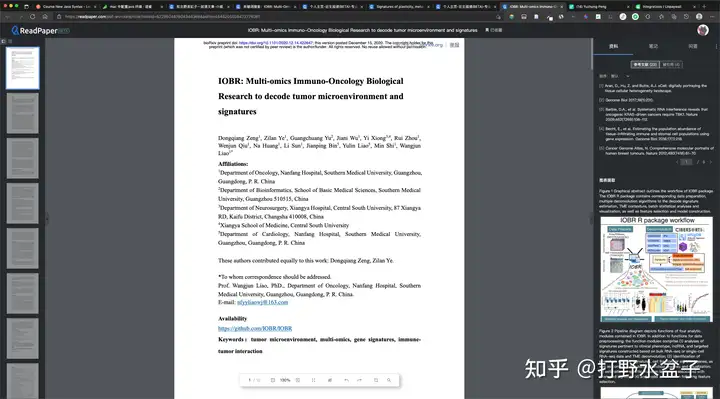Open the more options dots in right panel
The width and height of the screenshot is (720, 399).
(716, 46)
